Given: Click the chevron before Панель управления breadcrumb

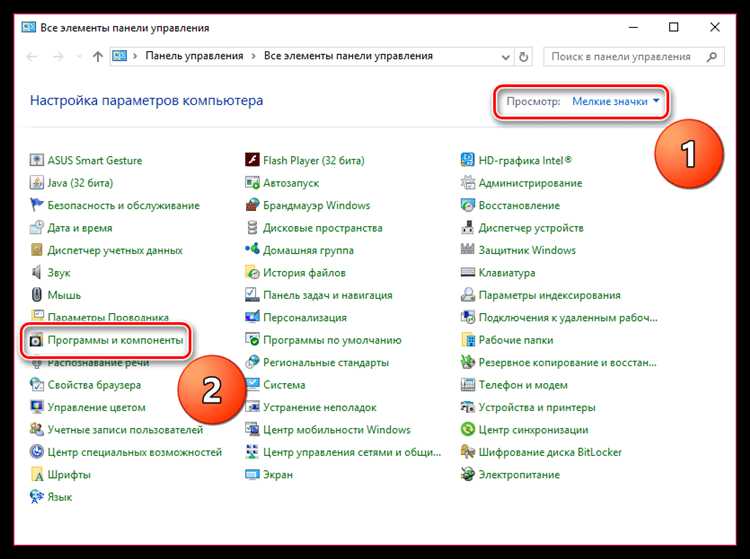Looking at the screenshot, I should click(135, 56).
